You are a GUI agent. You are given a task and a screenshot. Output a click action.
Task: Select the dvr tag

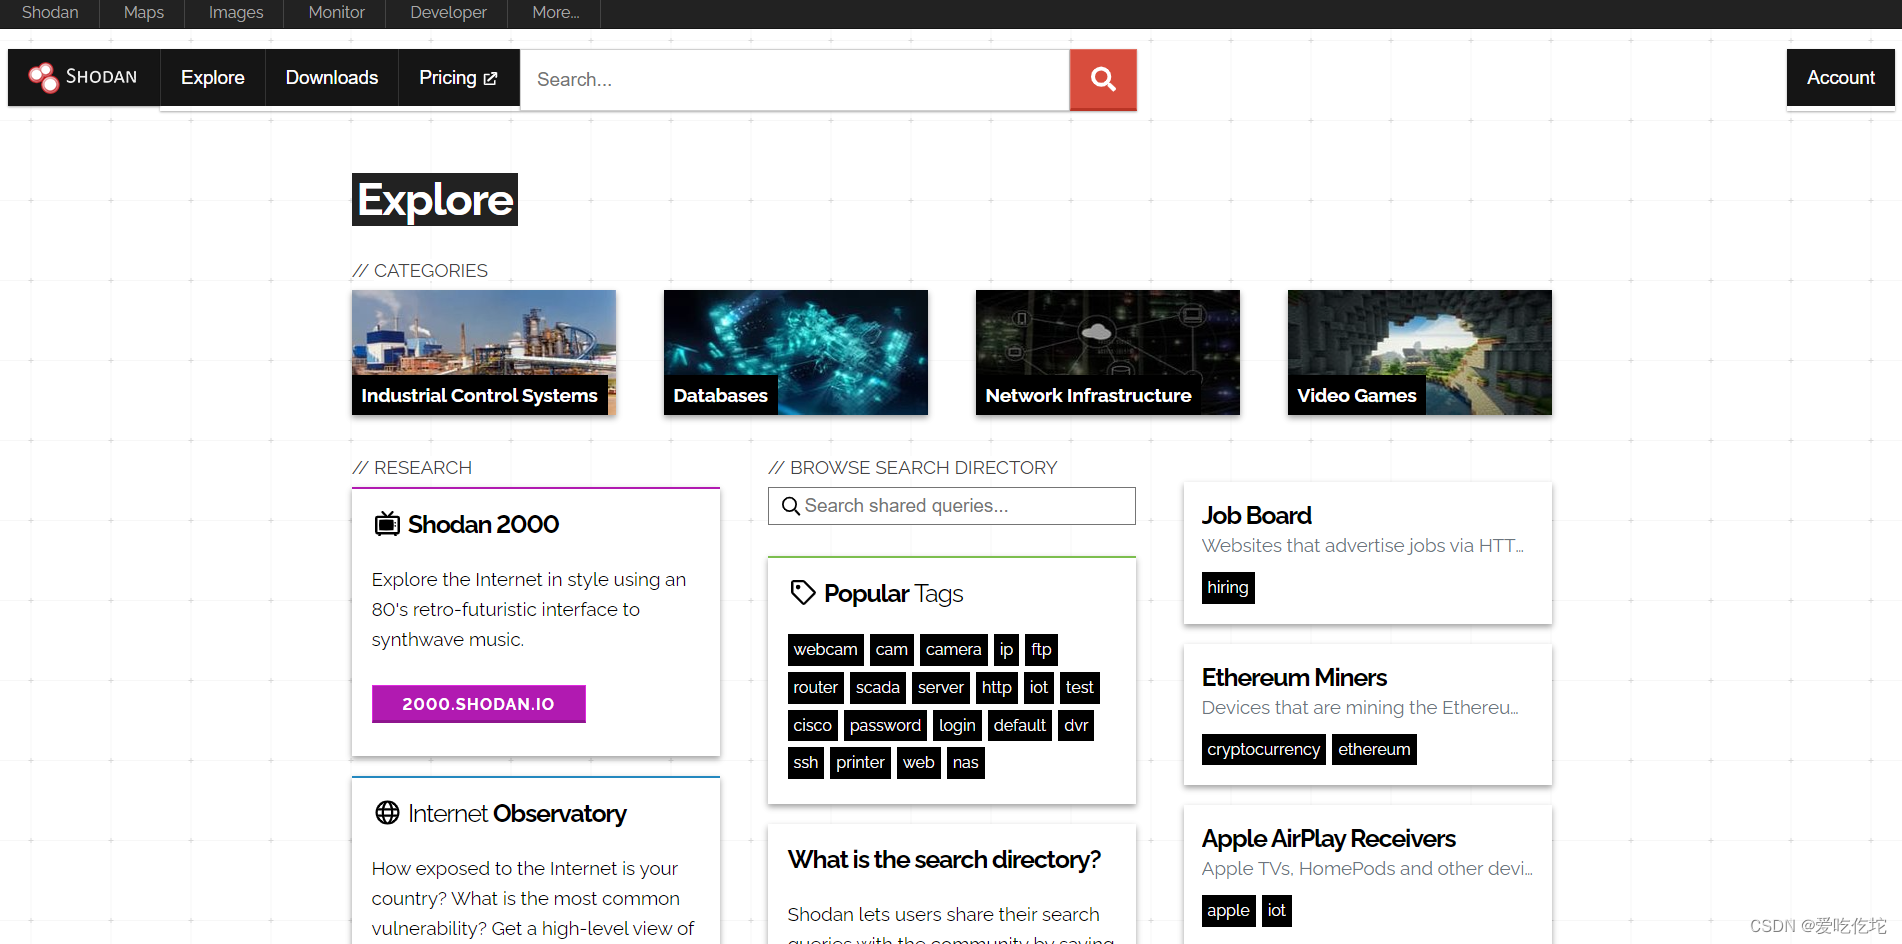click(1076, 726)
